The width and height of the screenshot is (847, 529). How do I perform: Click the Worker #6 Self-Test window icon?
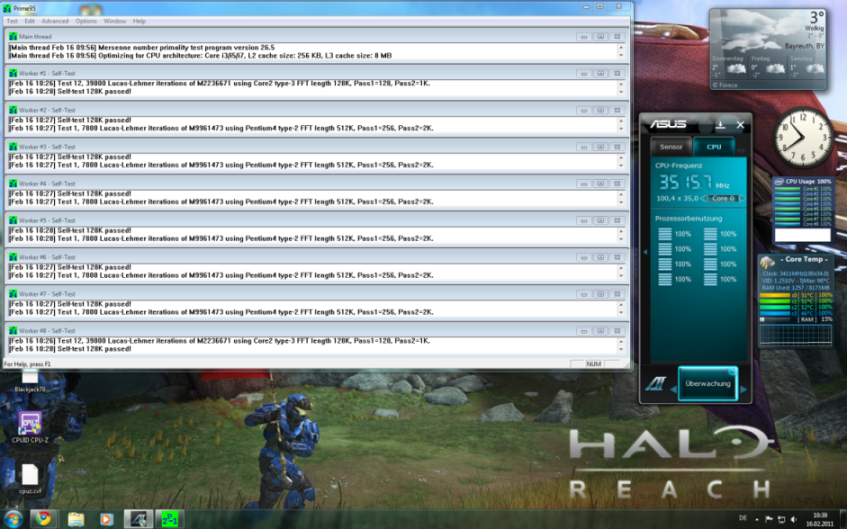(x=13, y=257)
